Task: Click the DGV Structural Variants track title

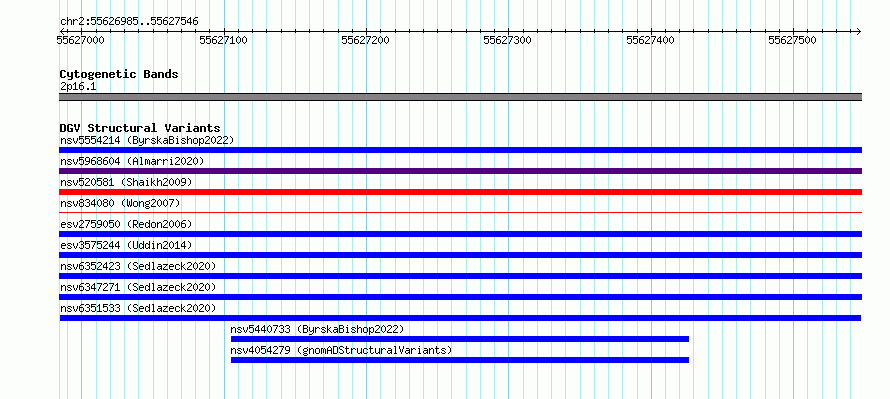Action: 140,128
